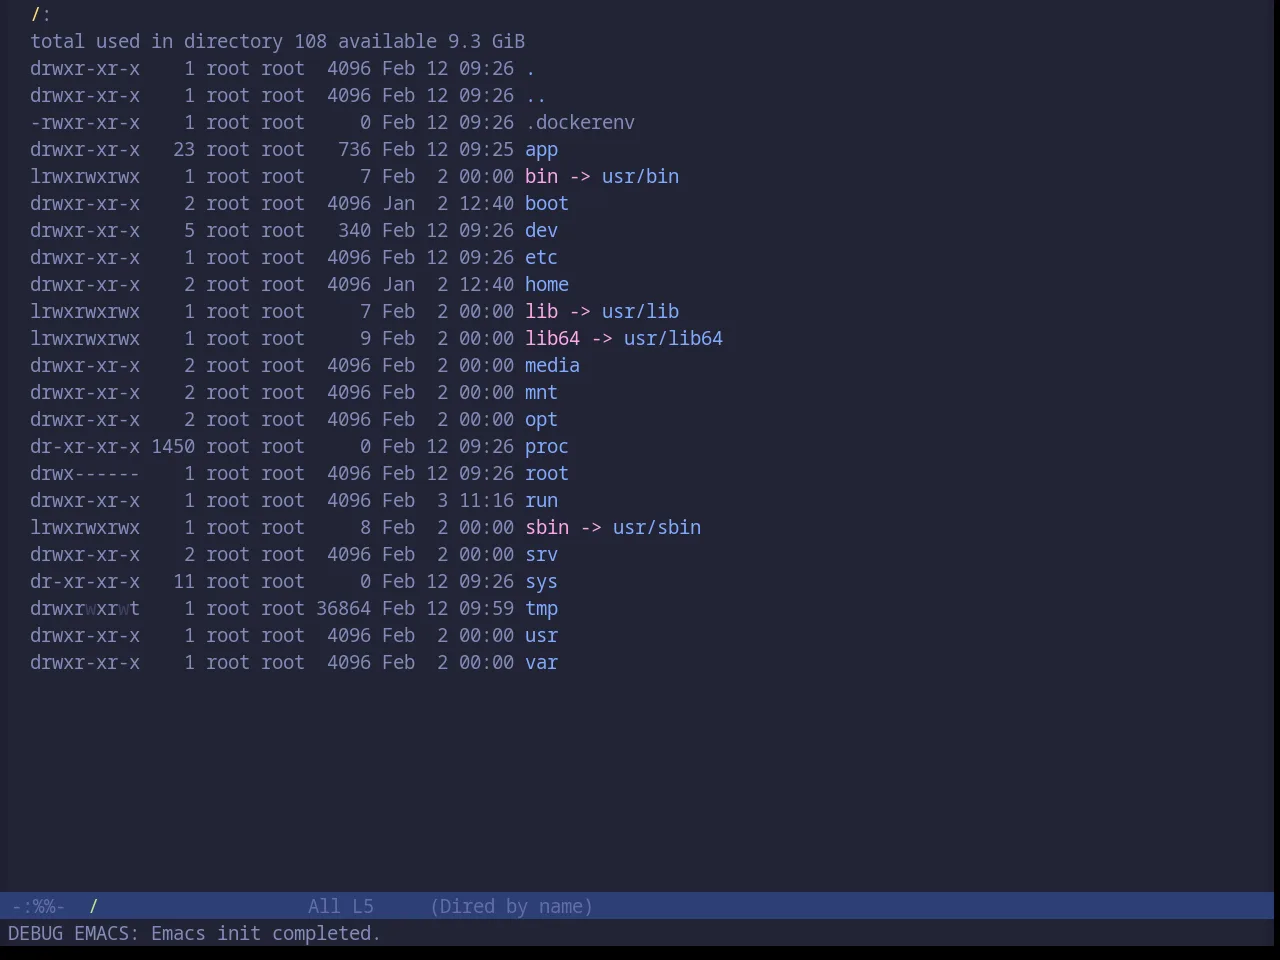Screen dimensions: 1280x960
Task: Click the lib64 symlink entry
Action: (552, 339)
